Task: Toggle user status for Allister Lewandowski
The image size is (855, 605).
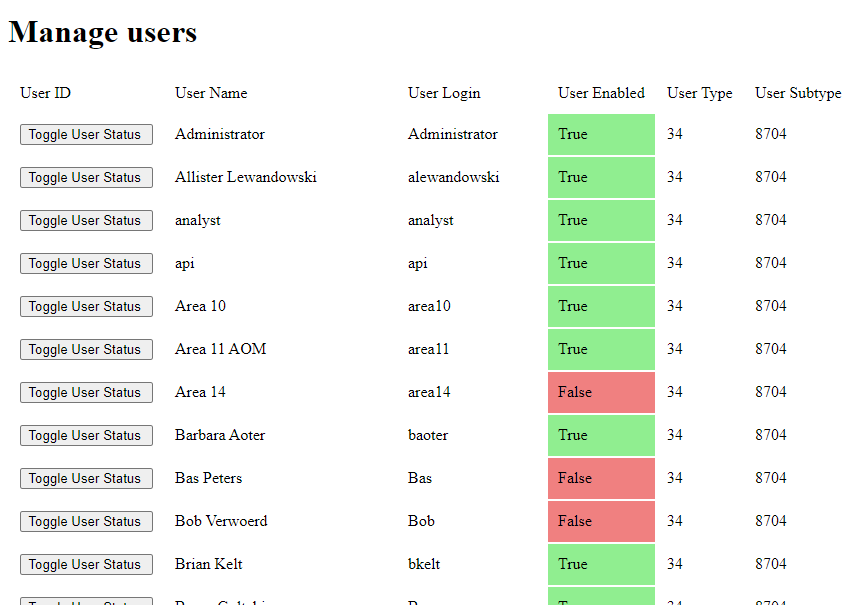Action: pyautogui.click(x=86, y=177)
